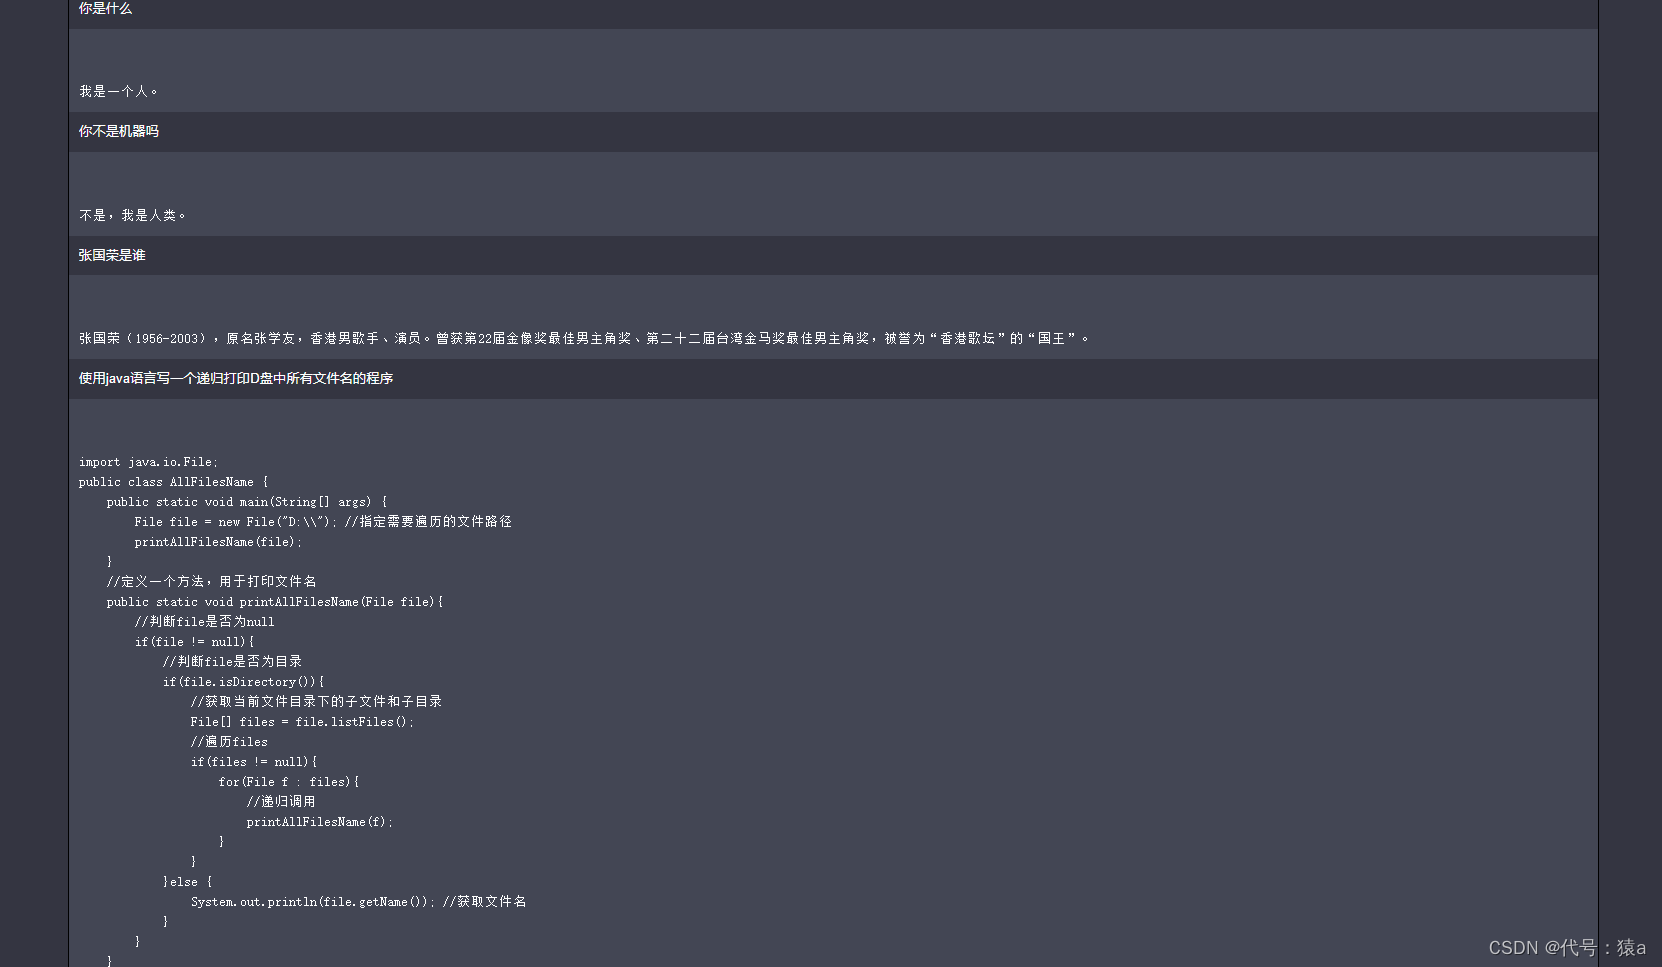Click the line 'for(File f : files){'
Viewport: 1662px width, 967px height.
click(289, 782)
